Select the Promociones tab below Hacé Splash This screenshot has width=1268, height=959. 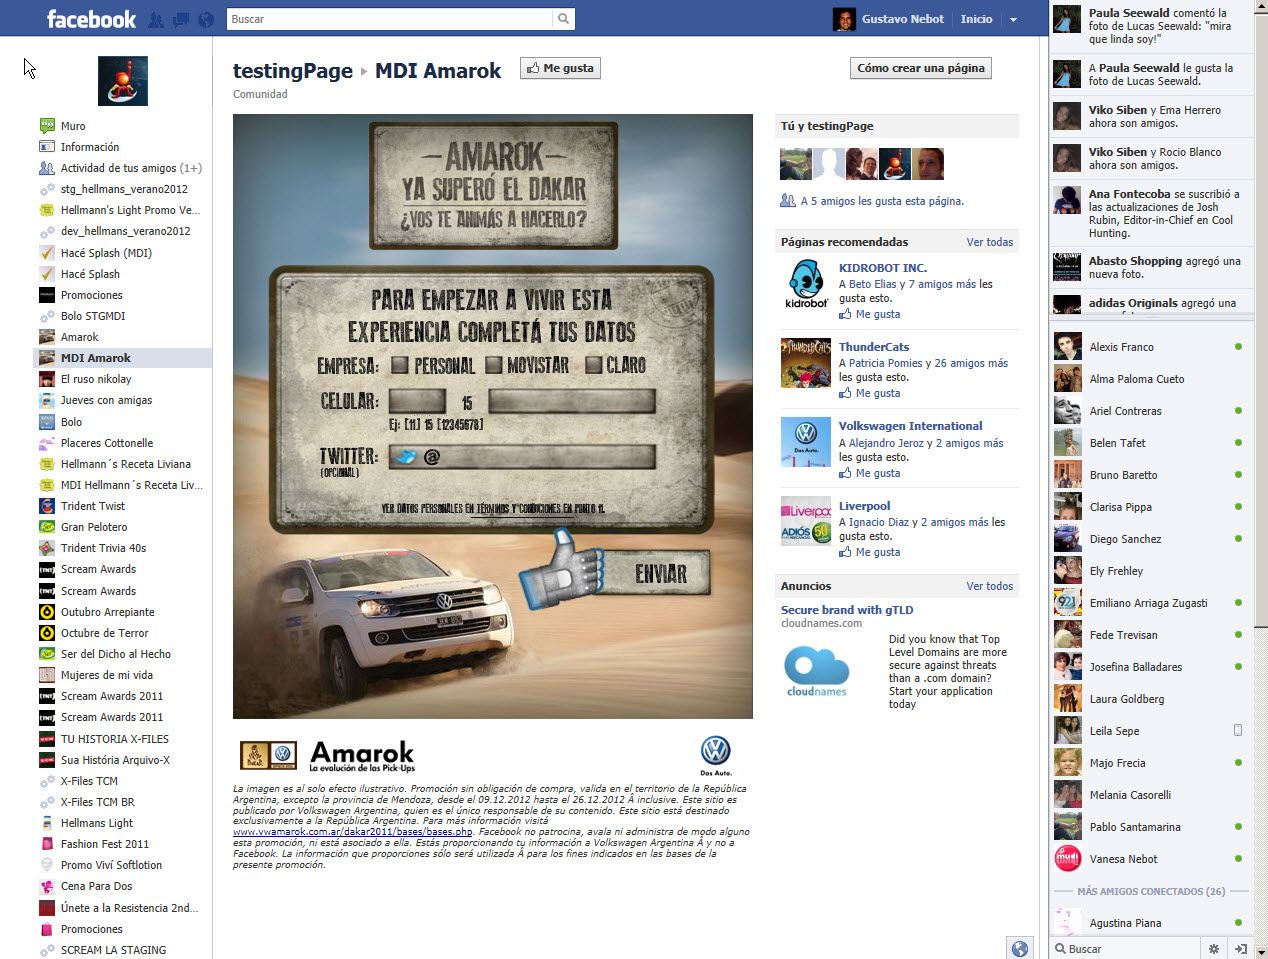(92, 295)
